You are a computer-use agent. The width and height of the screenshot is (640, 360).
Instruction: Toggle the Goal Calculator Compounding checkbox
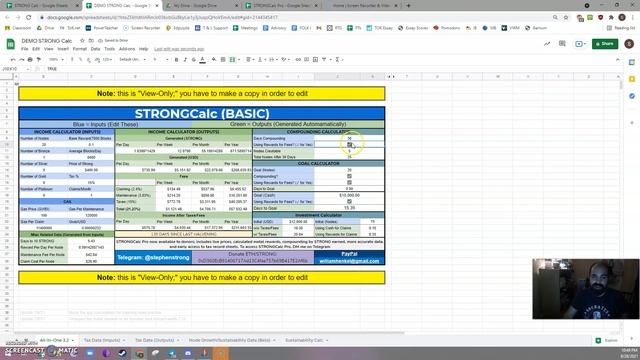click(x=349, y=176)
